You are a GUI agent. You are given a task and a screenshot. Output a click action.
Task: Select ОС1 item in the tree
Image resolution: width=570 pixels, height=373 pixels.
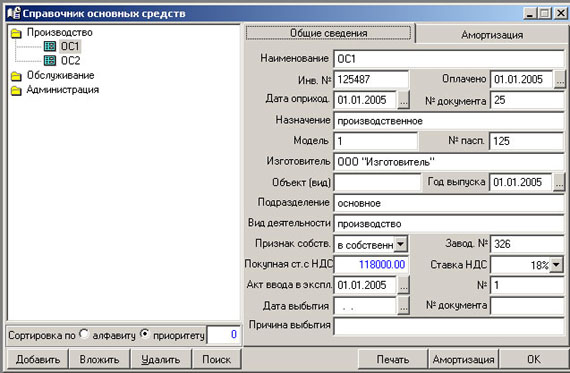(70, 46)
